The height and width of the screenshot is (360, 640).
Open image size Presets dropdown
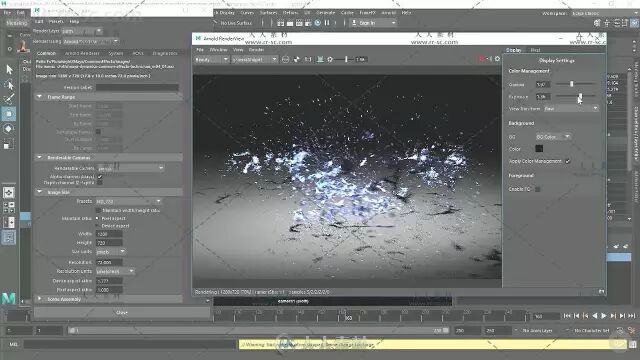coord(129,202)
